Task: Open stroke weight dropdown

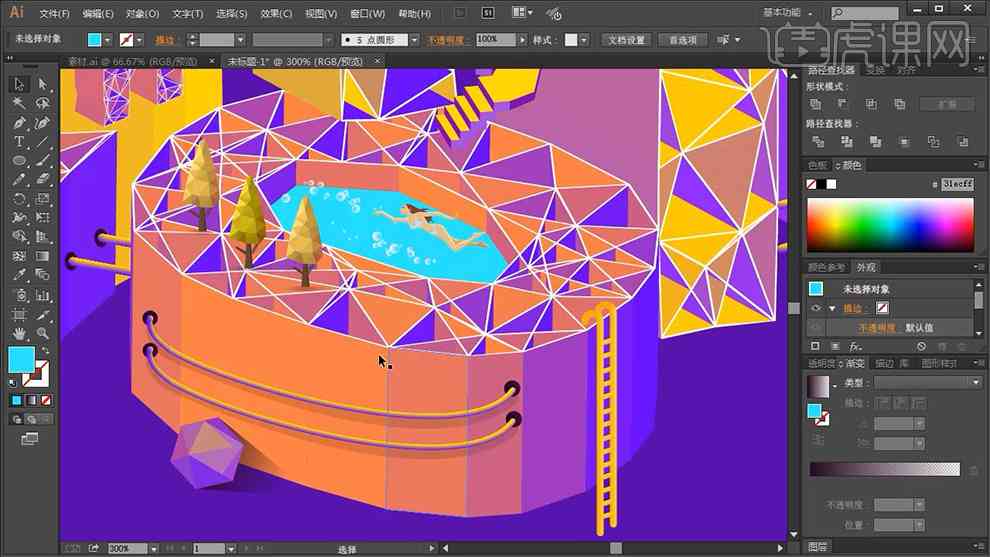Action: (x=240, y=40)
